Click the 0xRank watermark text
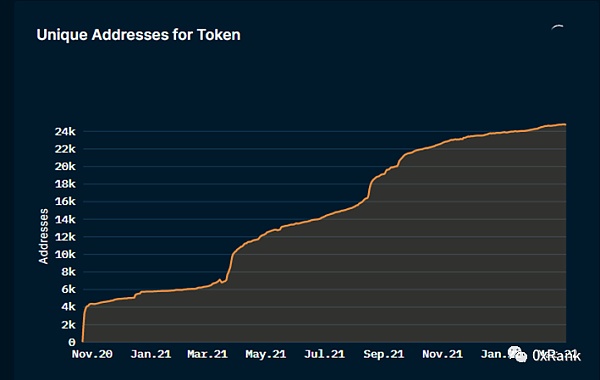 coord(556,356)
